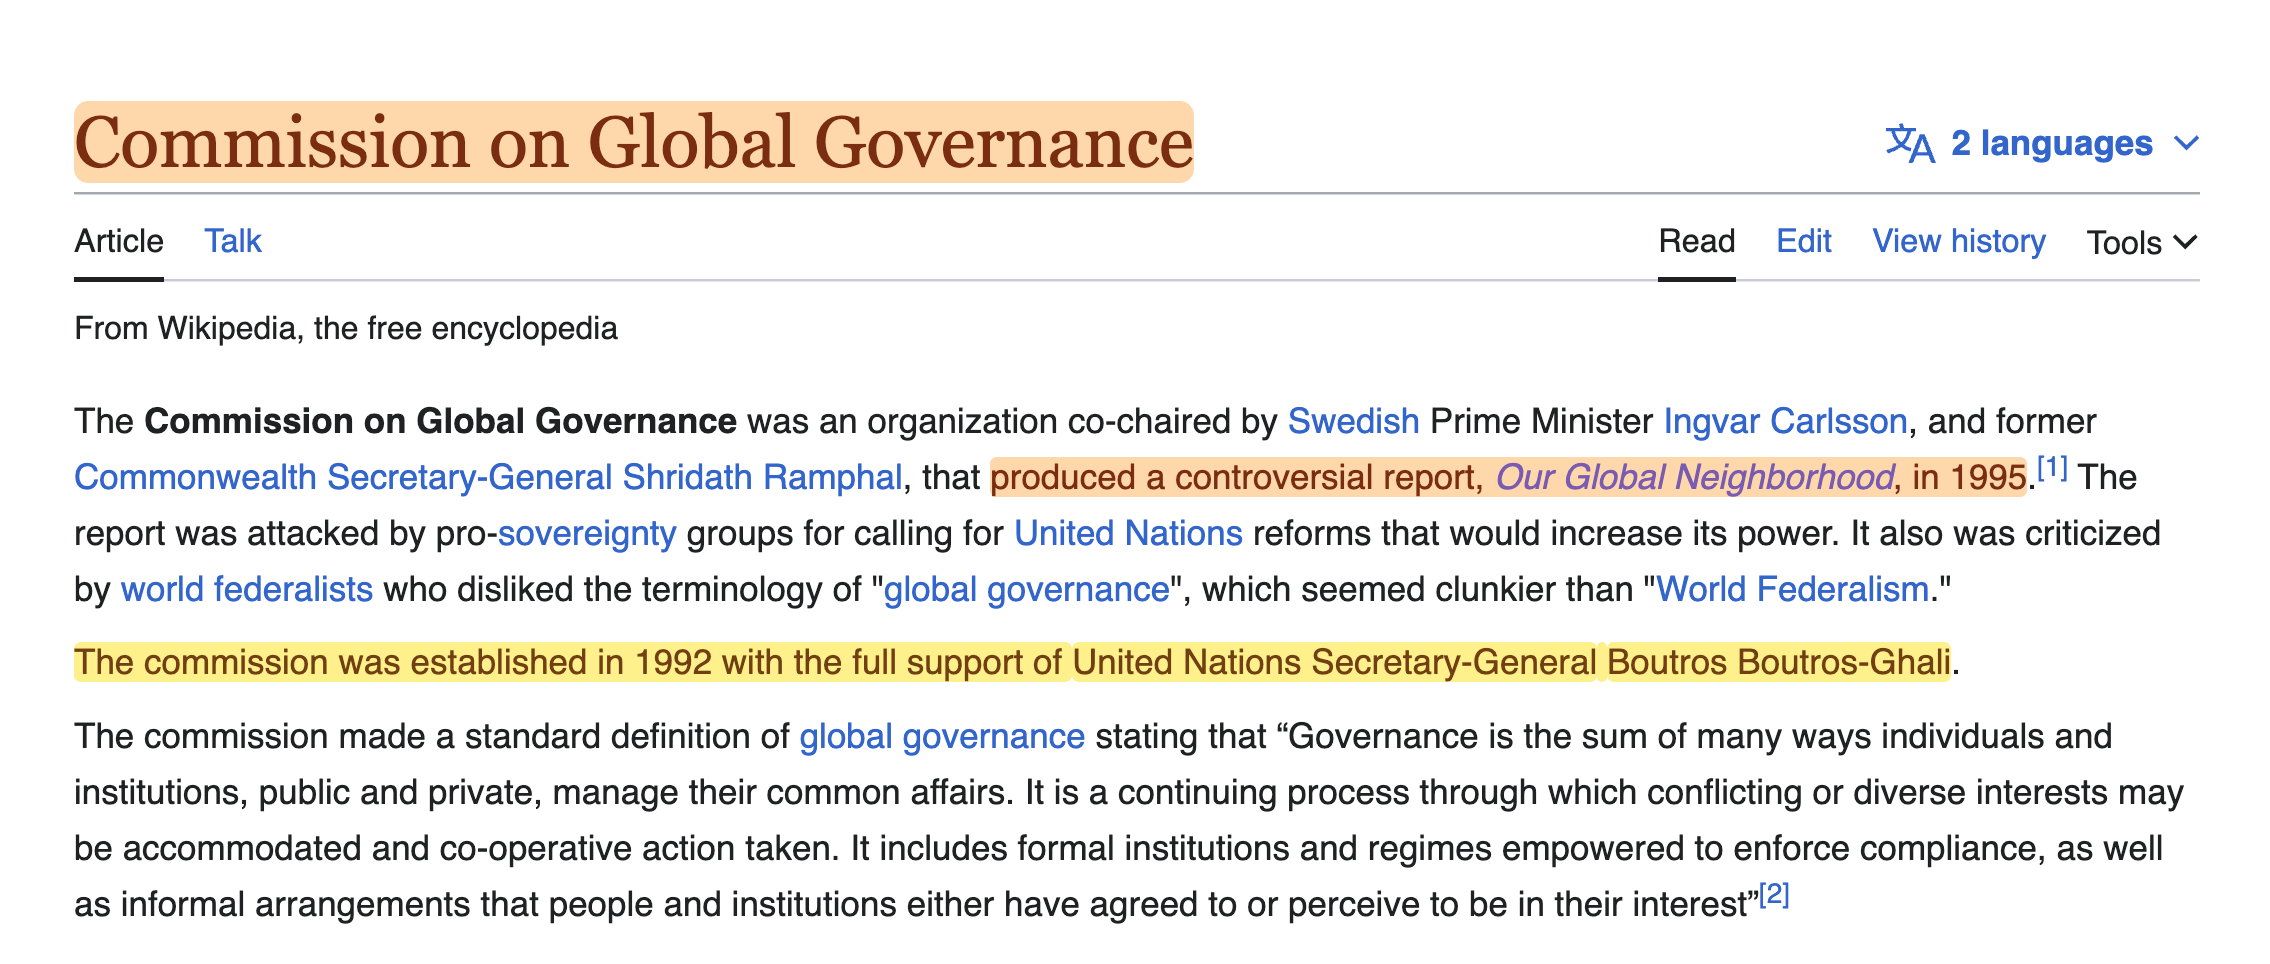
Task: Open the Tools menu
Action: pyautogui.click(x=2141, y=243)
